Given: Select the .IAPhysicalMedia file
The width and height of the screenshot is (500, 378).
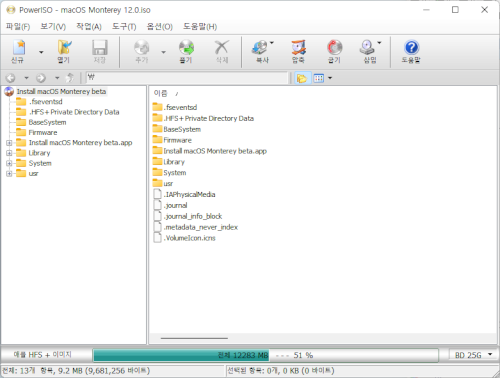Looking at the screenshot, I should pos(184,195).
